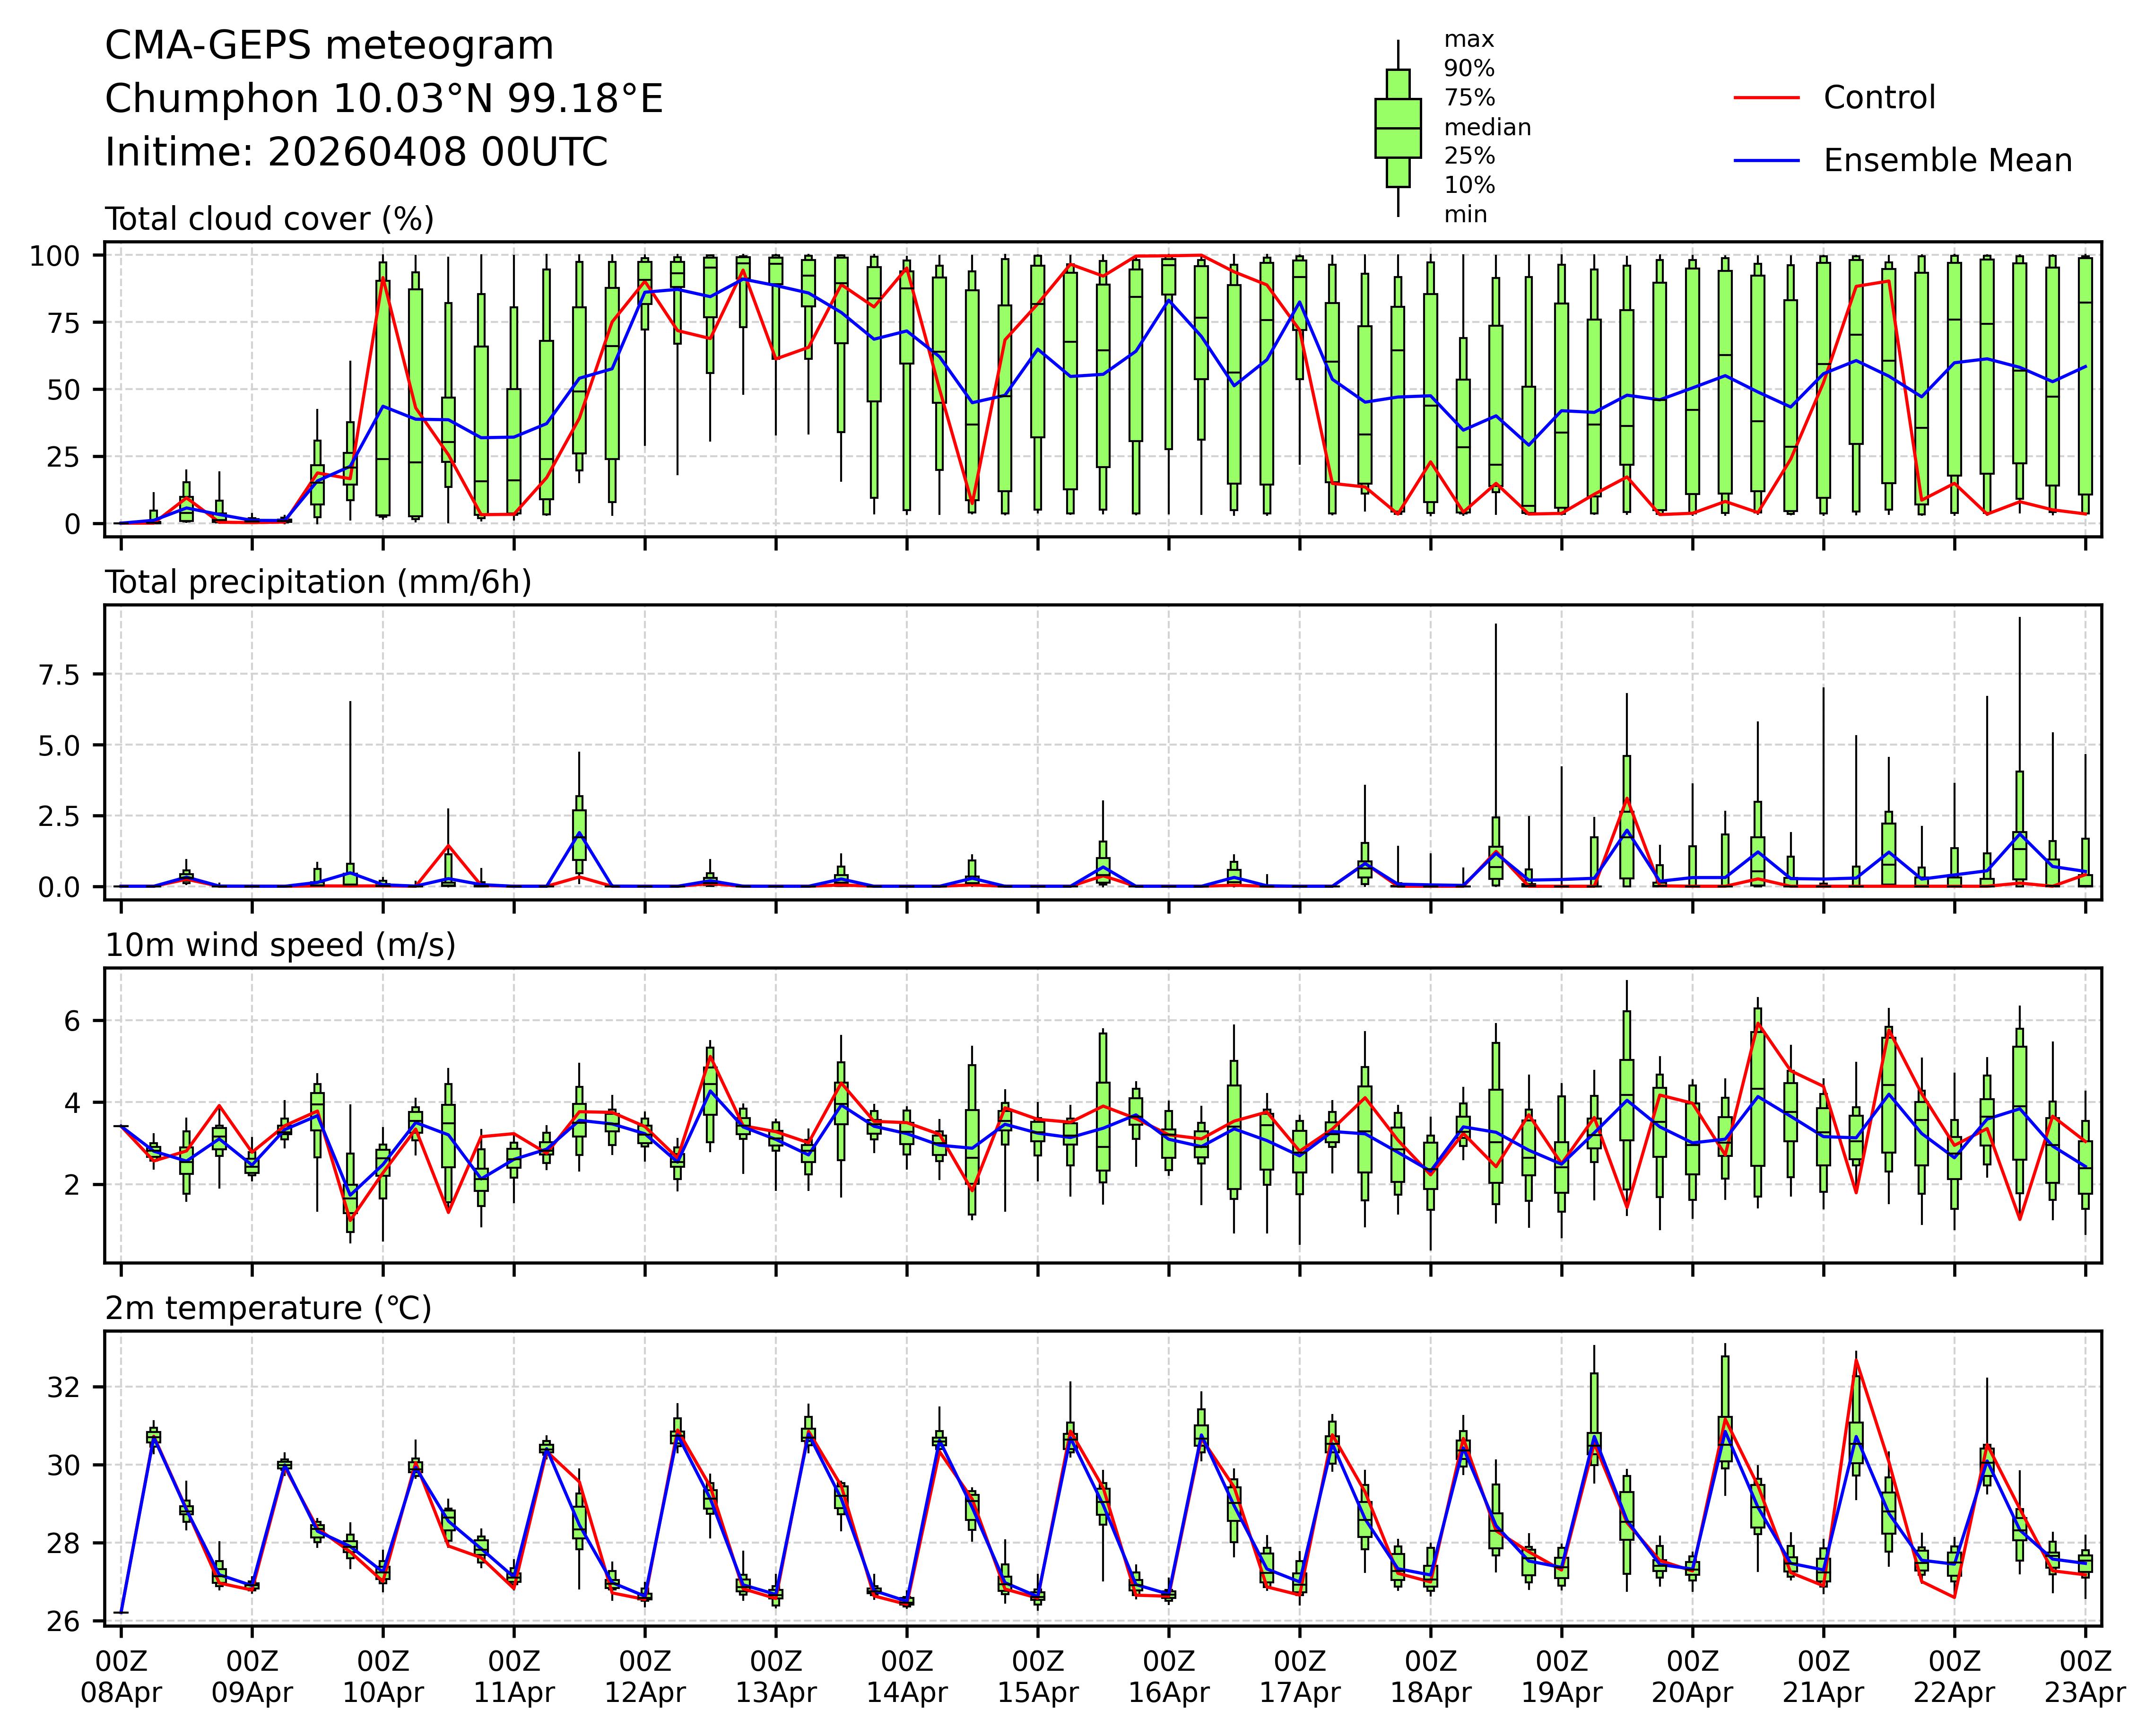Viewport: 2155px width, 1736px height.
Task: Click the red Control legend line
Action: [1766, 98]
